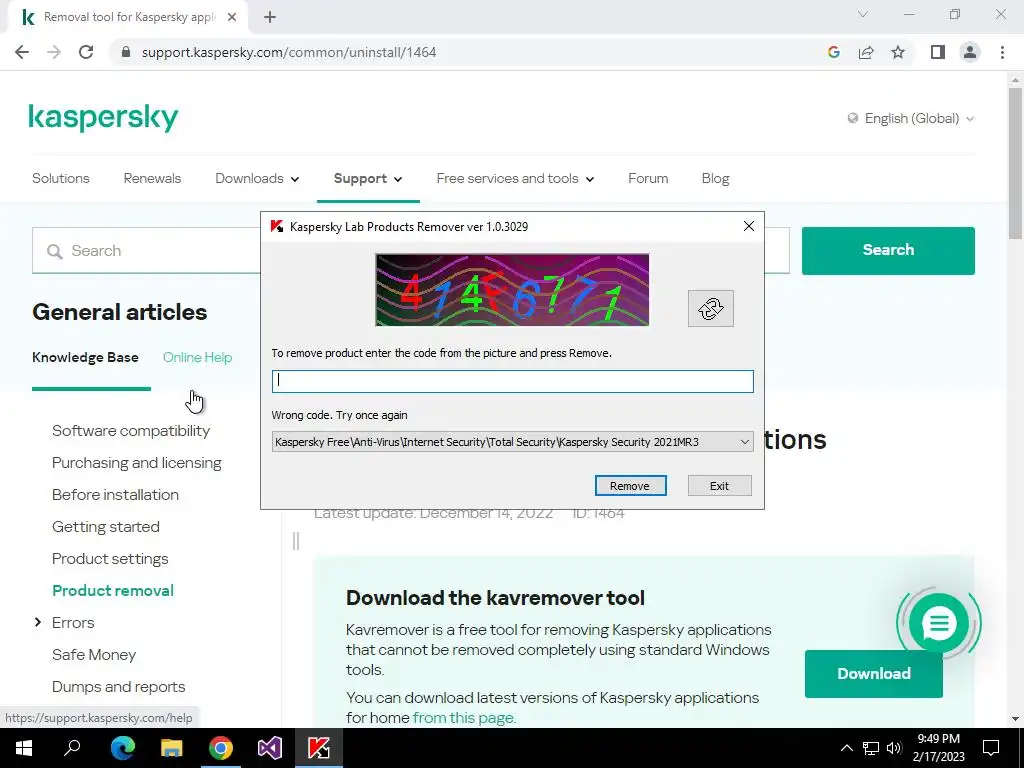This screenshot has height=768, width=1024.
Task: Click the green Download button for kavremover
Action: coord(873,673)
